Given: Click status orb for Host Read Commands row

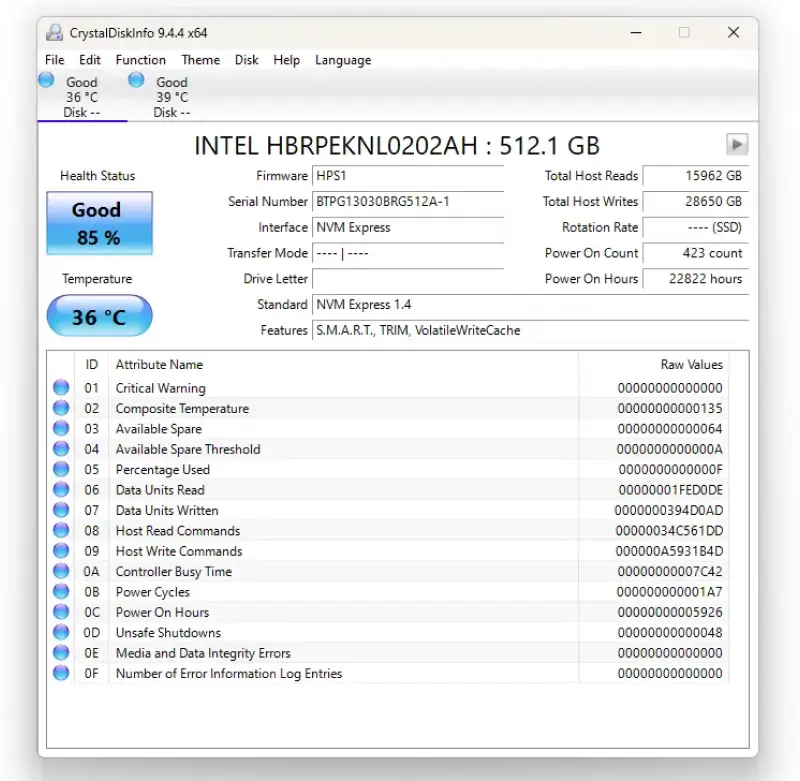Looking at the screenshot, I should (x=61, y=531).
